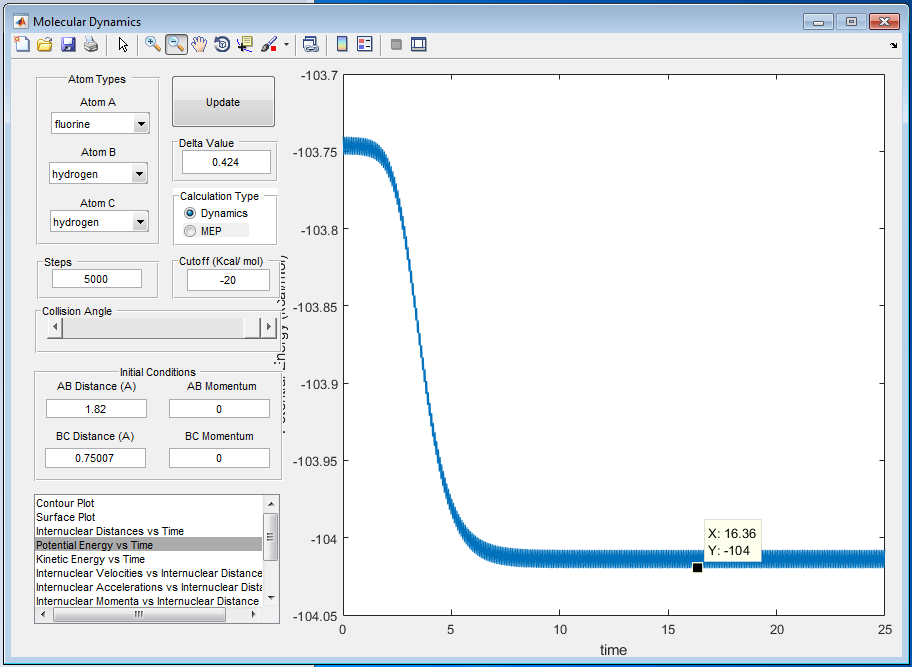Enable the Rotate 3D tool
The height and width of the screenshot is (667, 912).
point(222,44)
